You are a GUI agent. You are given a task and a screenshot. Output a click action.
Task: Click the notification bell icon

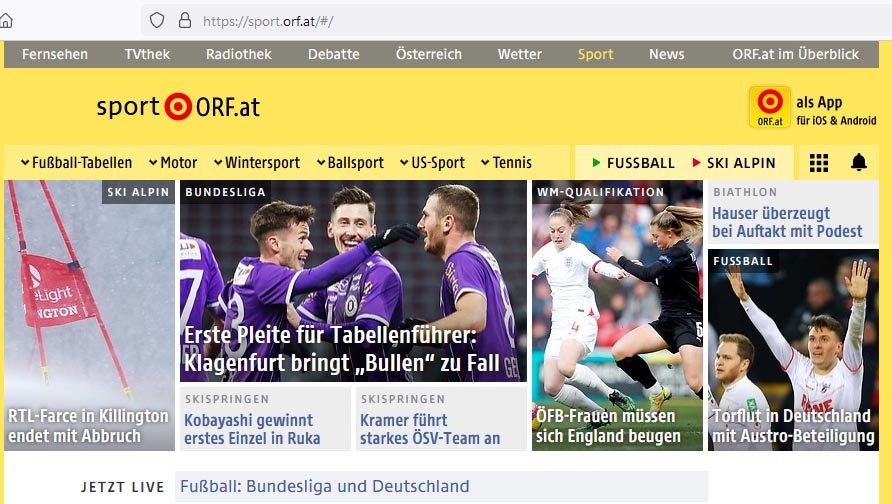858,163
